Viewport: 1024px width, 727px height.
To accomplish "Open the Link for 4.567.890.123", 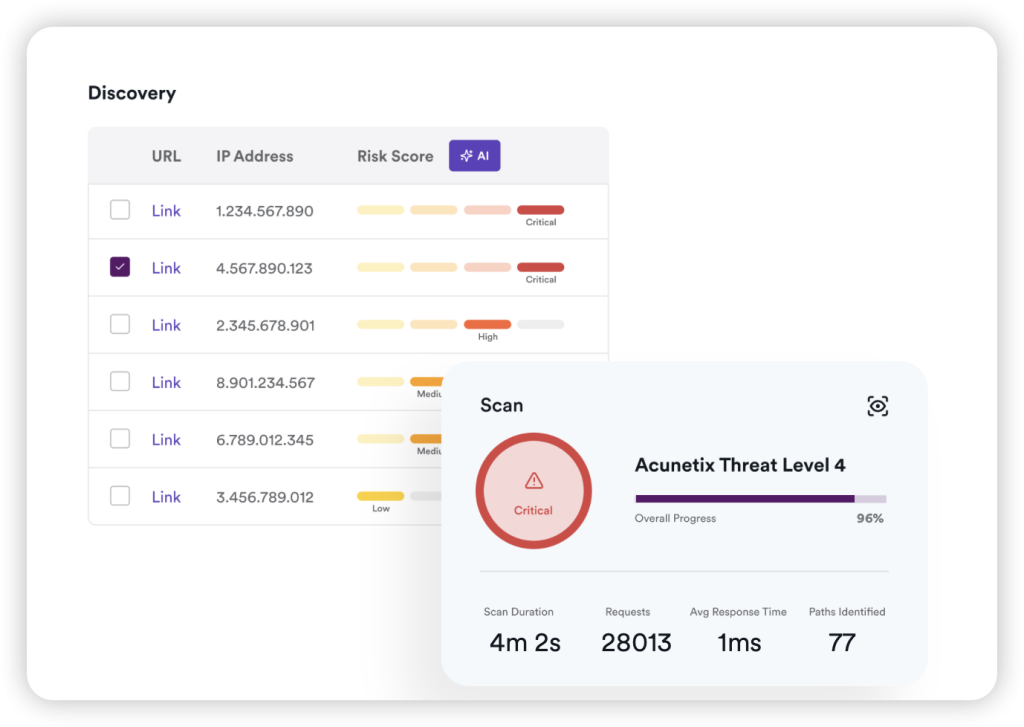I will (166, 268).
